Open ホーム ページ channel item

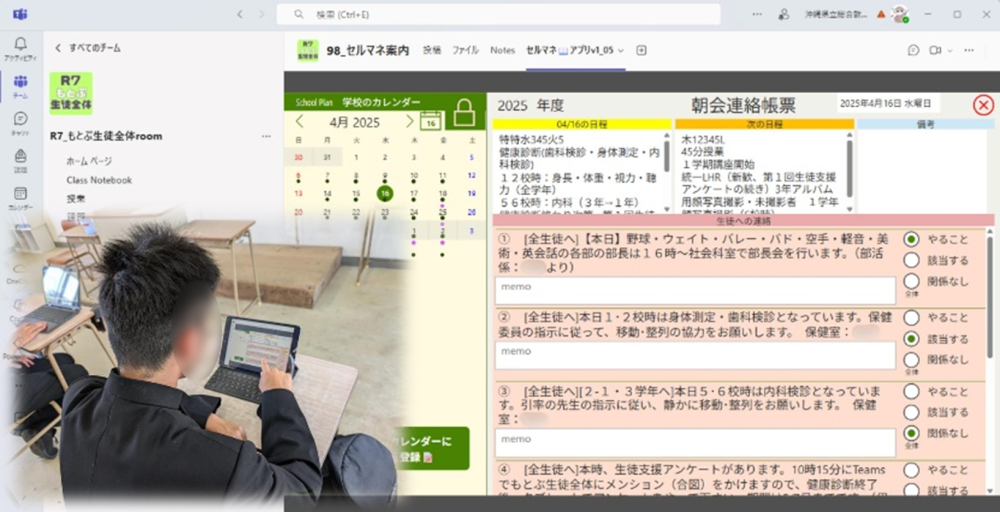click(x=89, y=161)
